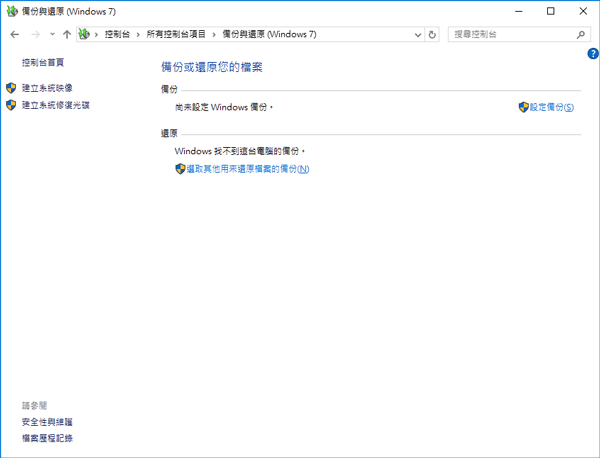Open 控制台首頁 link in sidebar

(43, 62)
